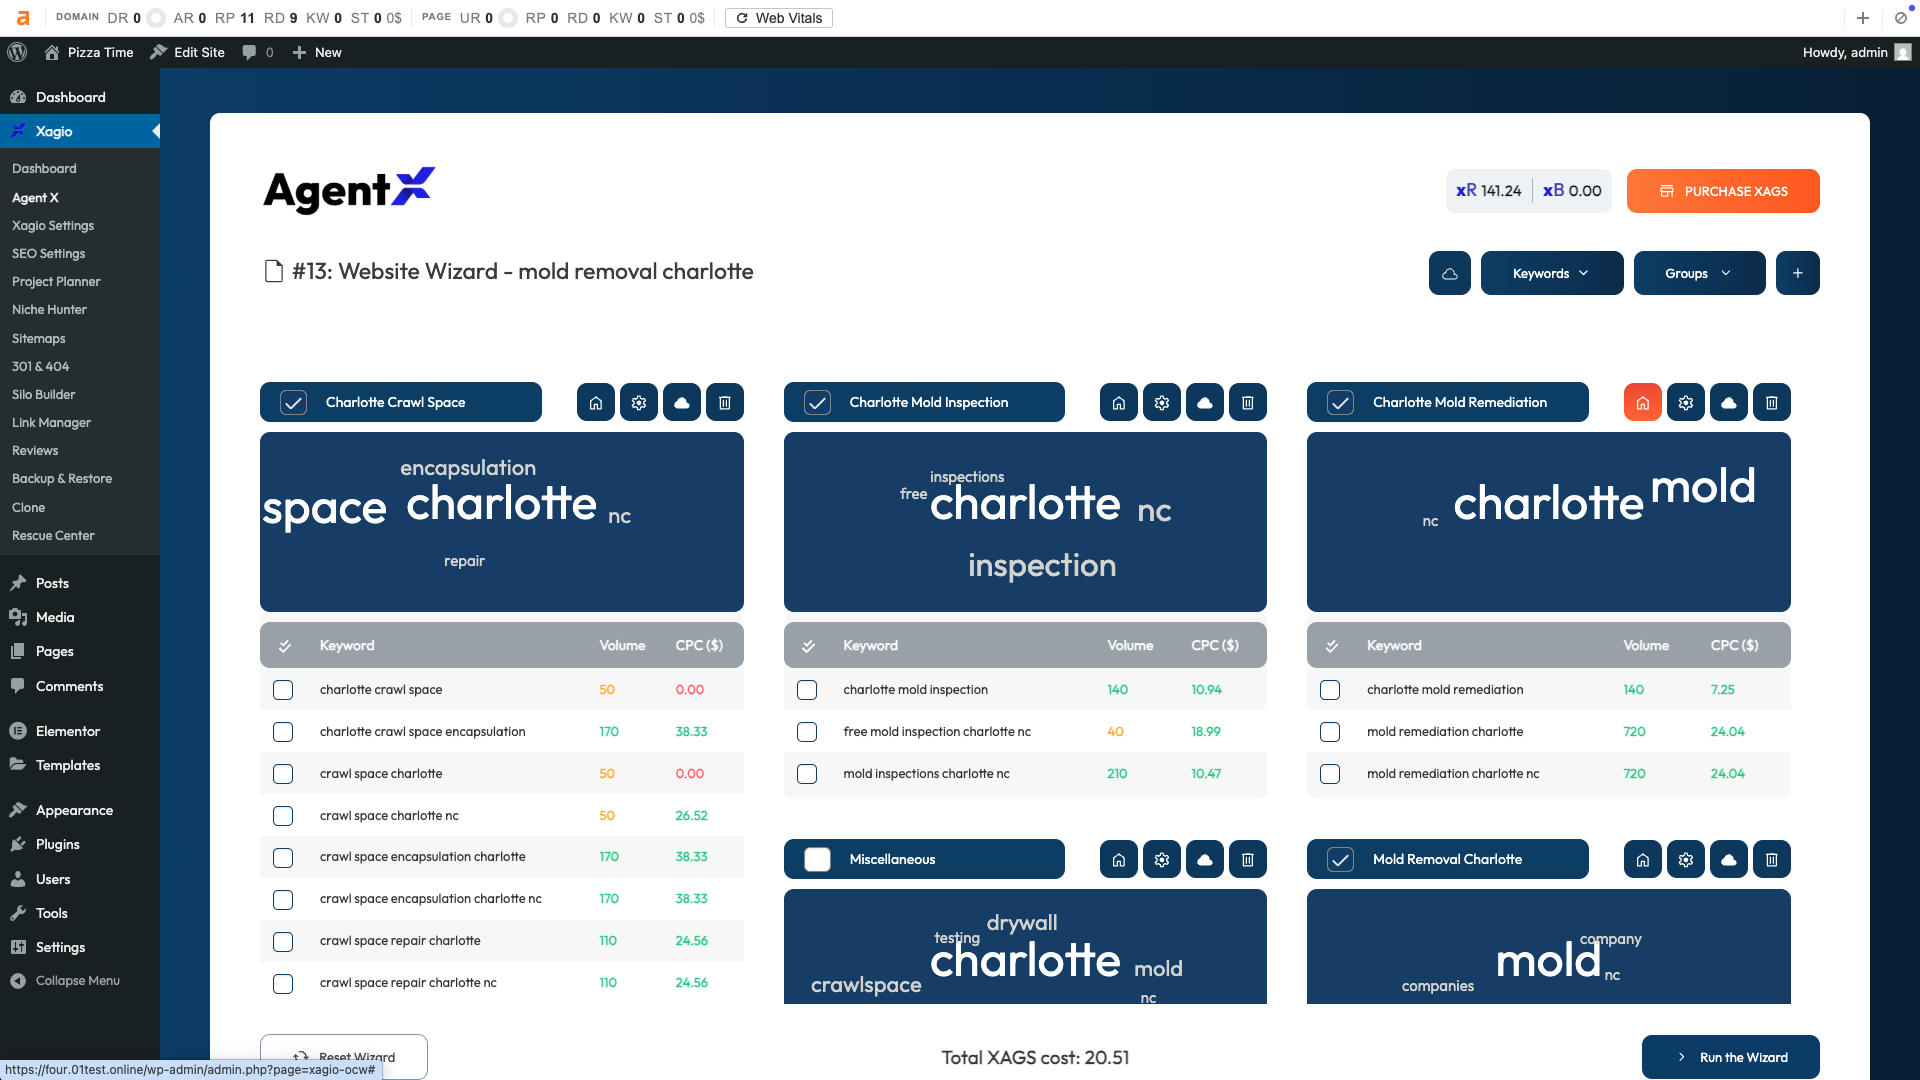
Task: Click cloud icon for Charlotte Crawl Space group
Action: [x=682, y=402]
